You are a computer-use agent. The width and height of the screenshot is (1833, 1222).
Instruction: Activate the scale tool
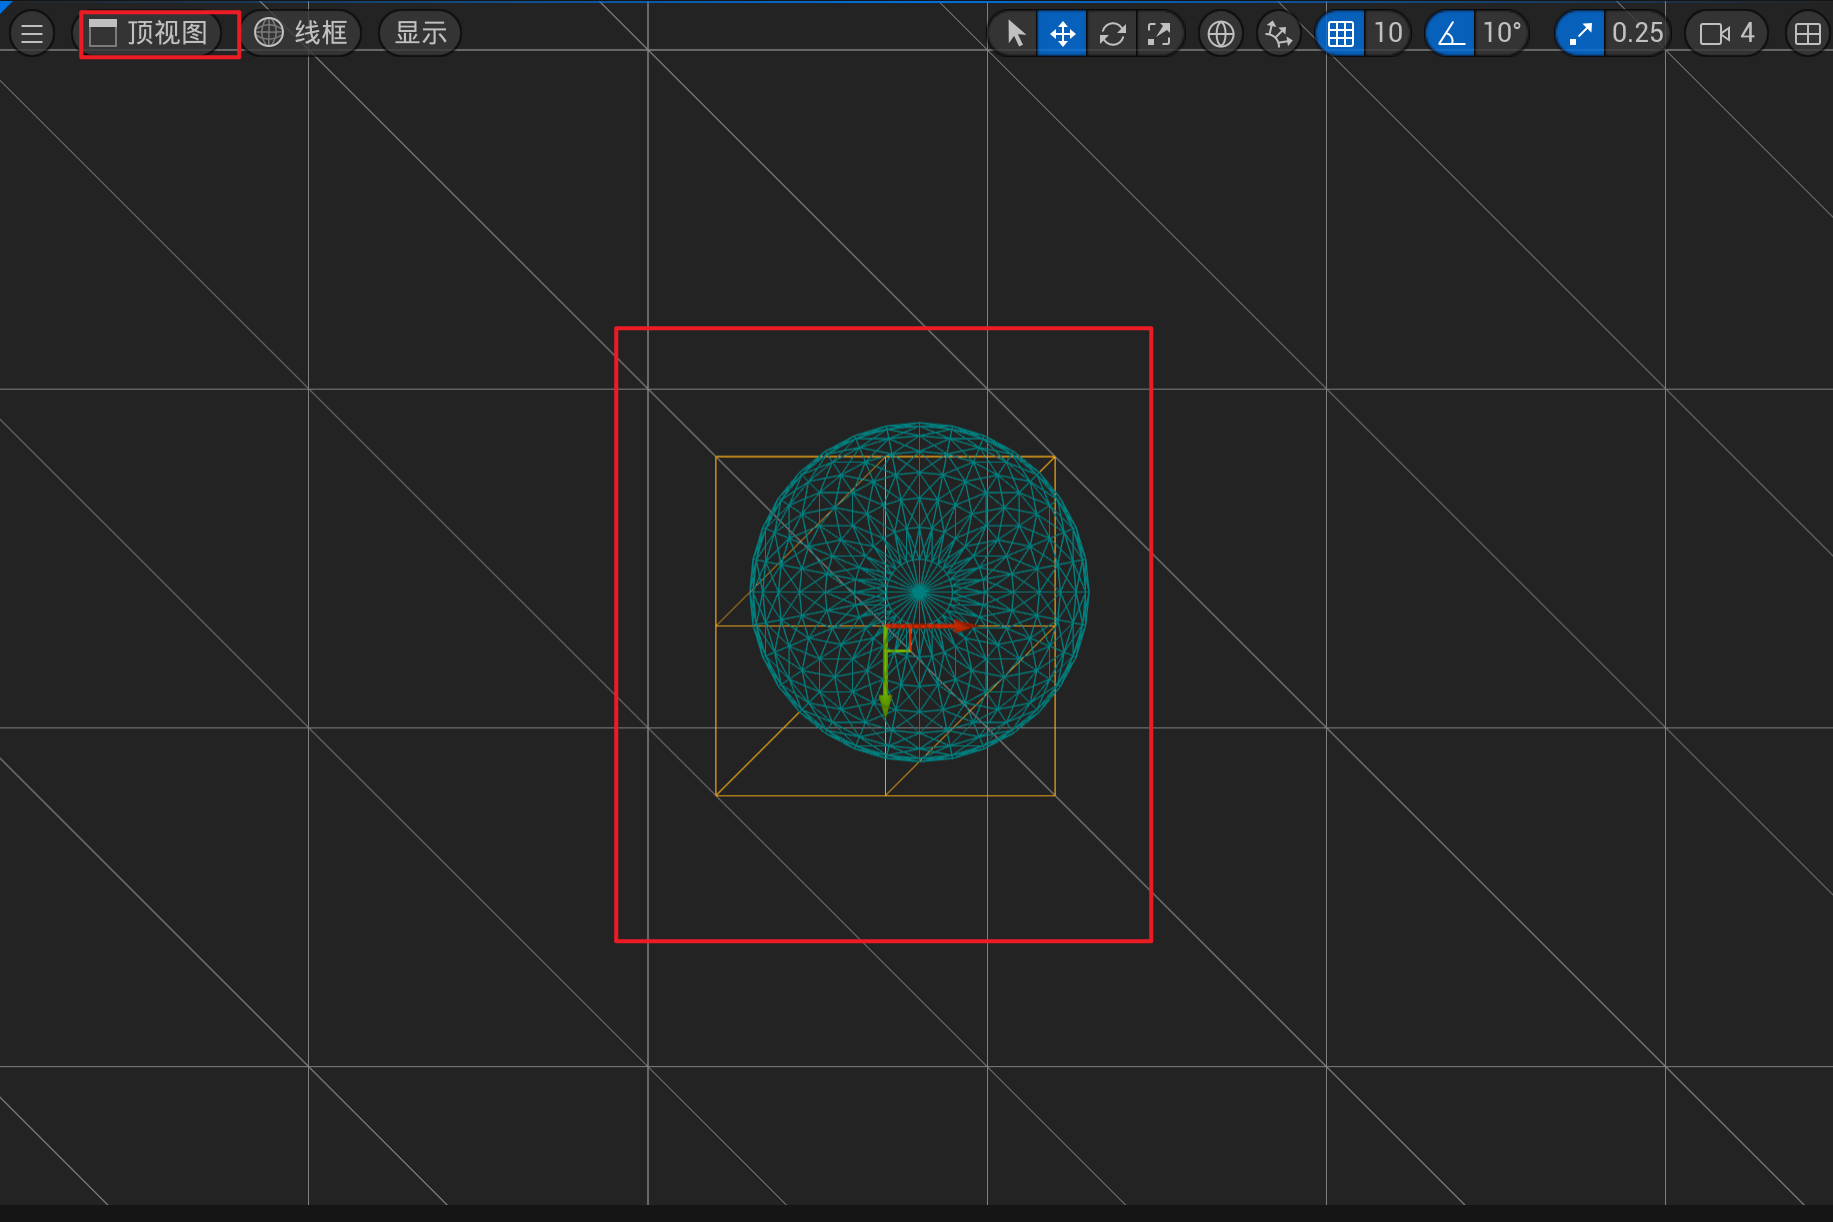[x=1159, y=33]
